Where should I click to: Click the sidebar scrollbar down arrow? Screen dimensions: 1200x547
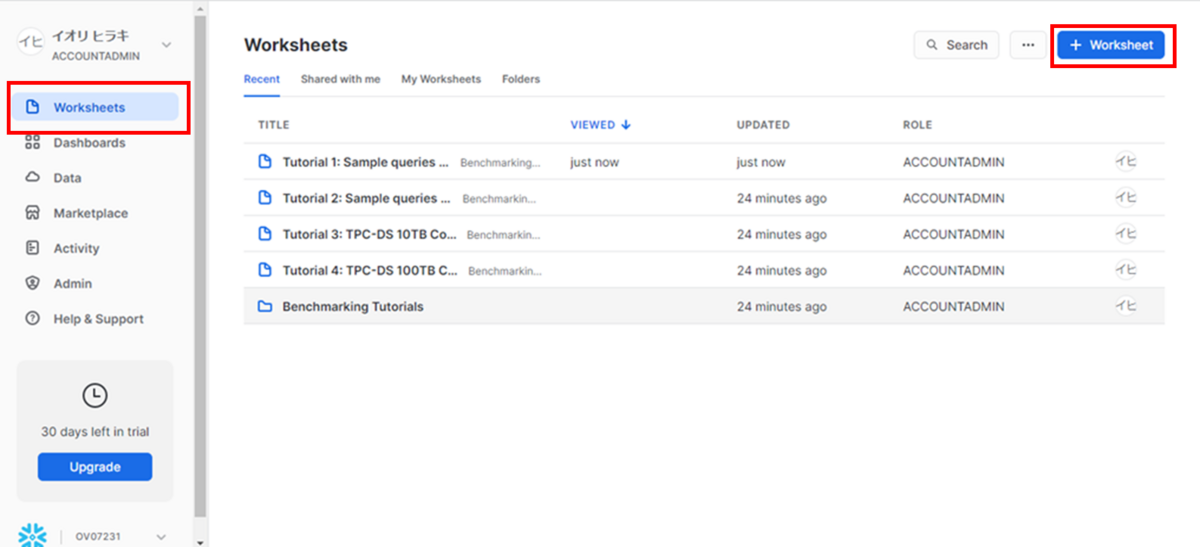pos(200,541)
